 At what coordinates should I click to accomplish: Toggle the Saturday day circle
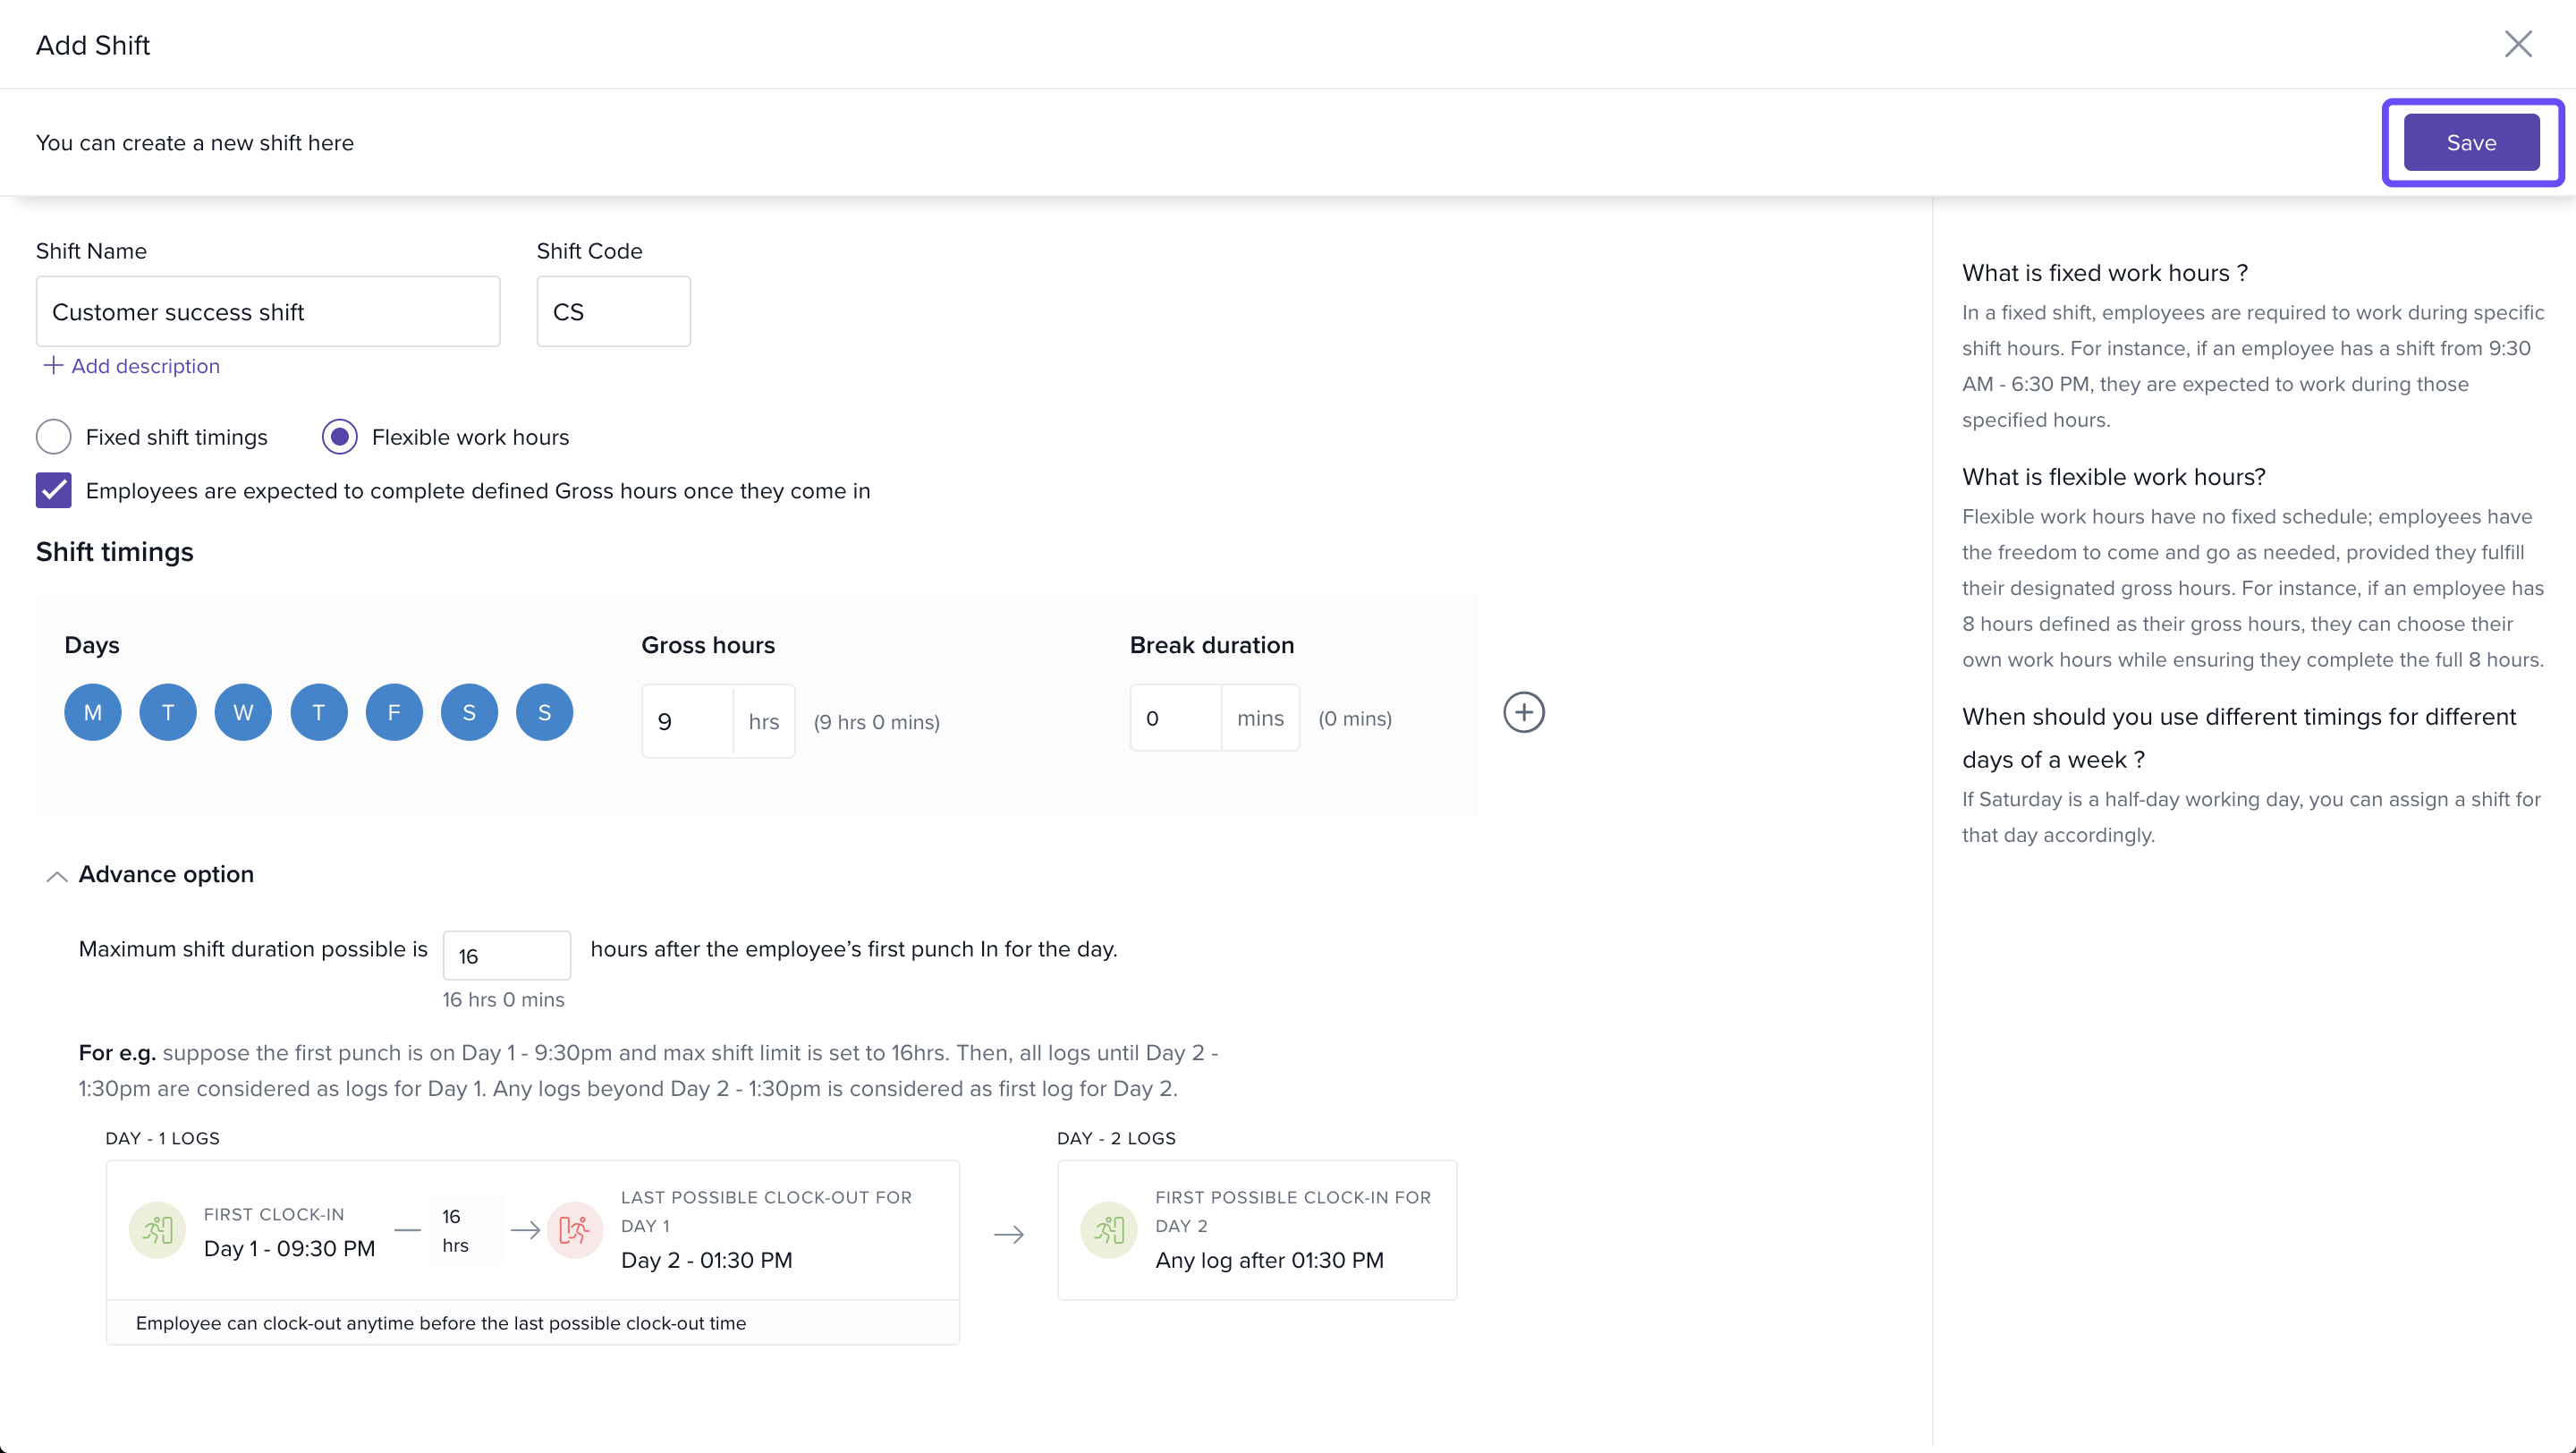pyautogui.click(x=469, y=713)
